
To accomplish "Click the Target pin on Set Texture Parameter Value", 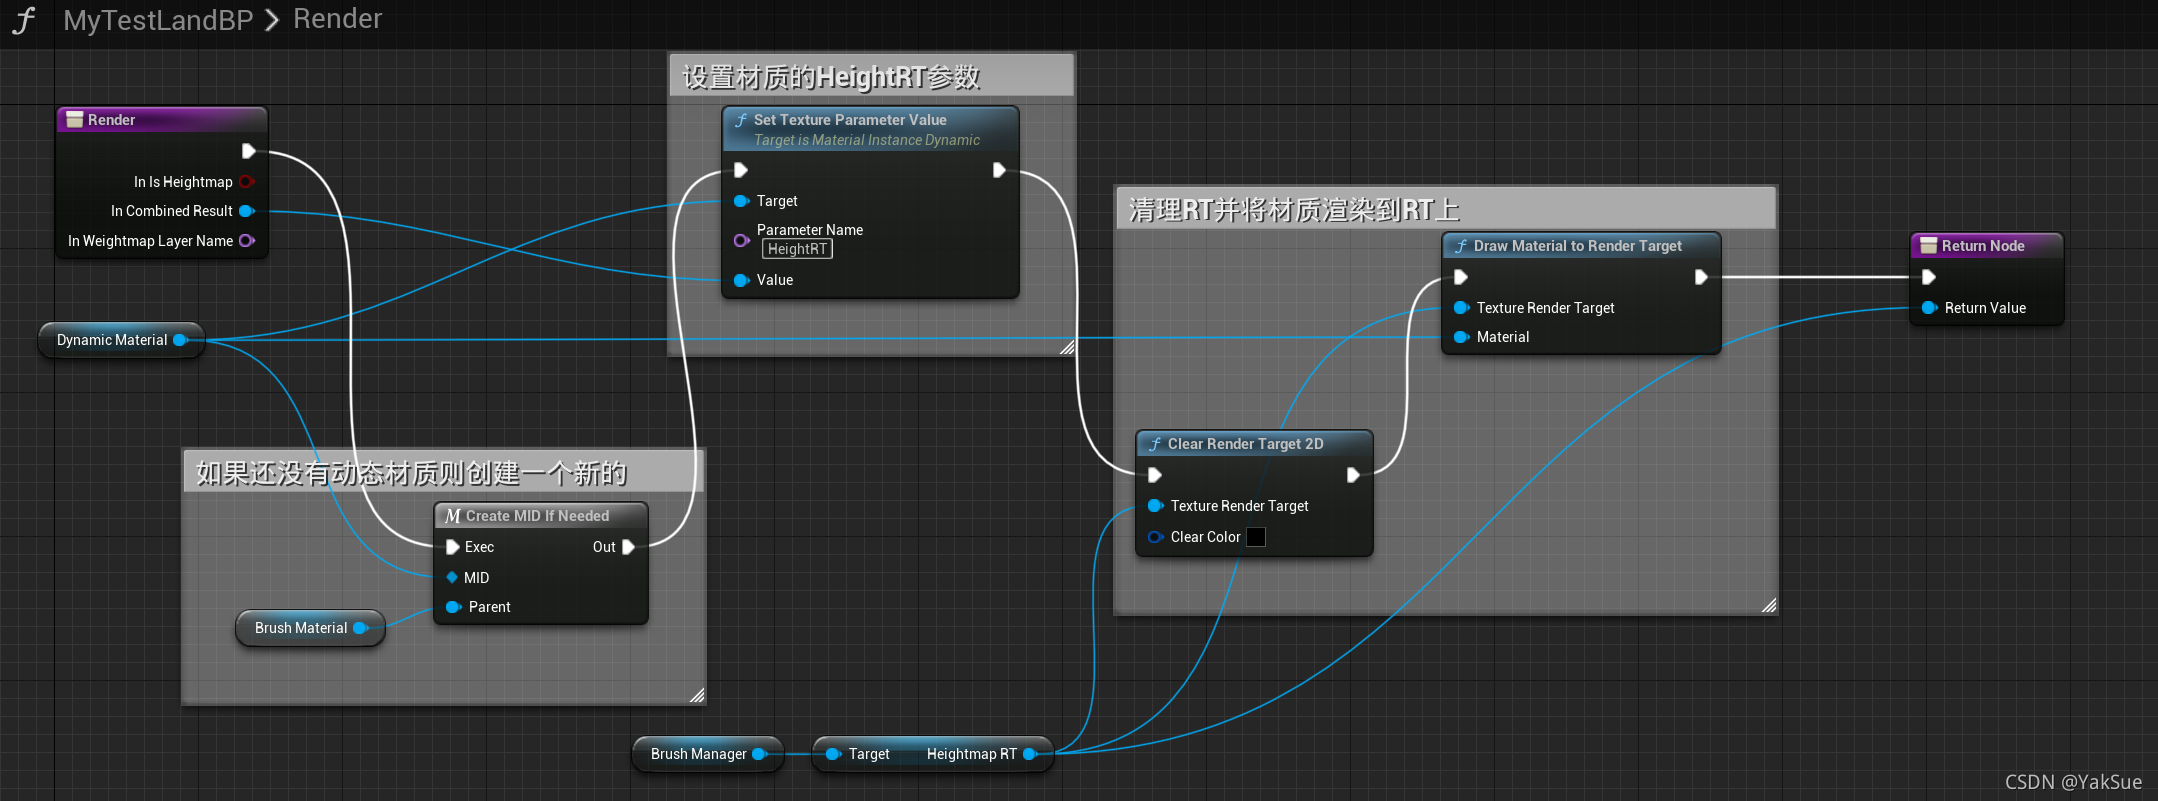I will pos(741,201).
